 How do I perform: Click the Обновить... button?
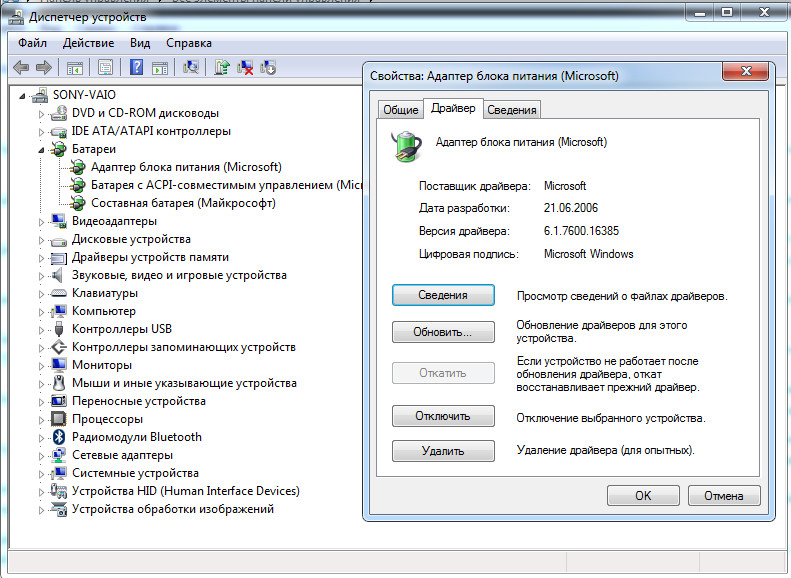(x=443, y=332)
